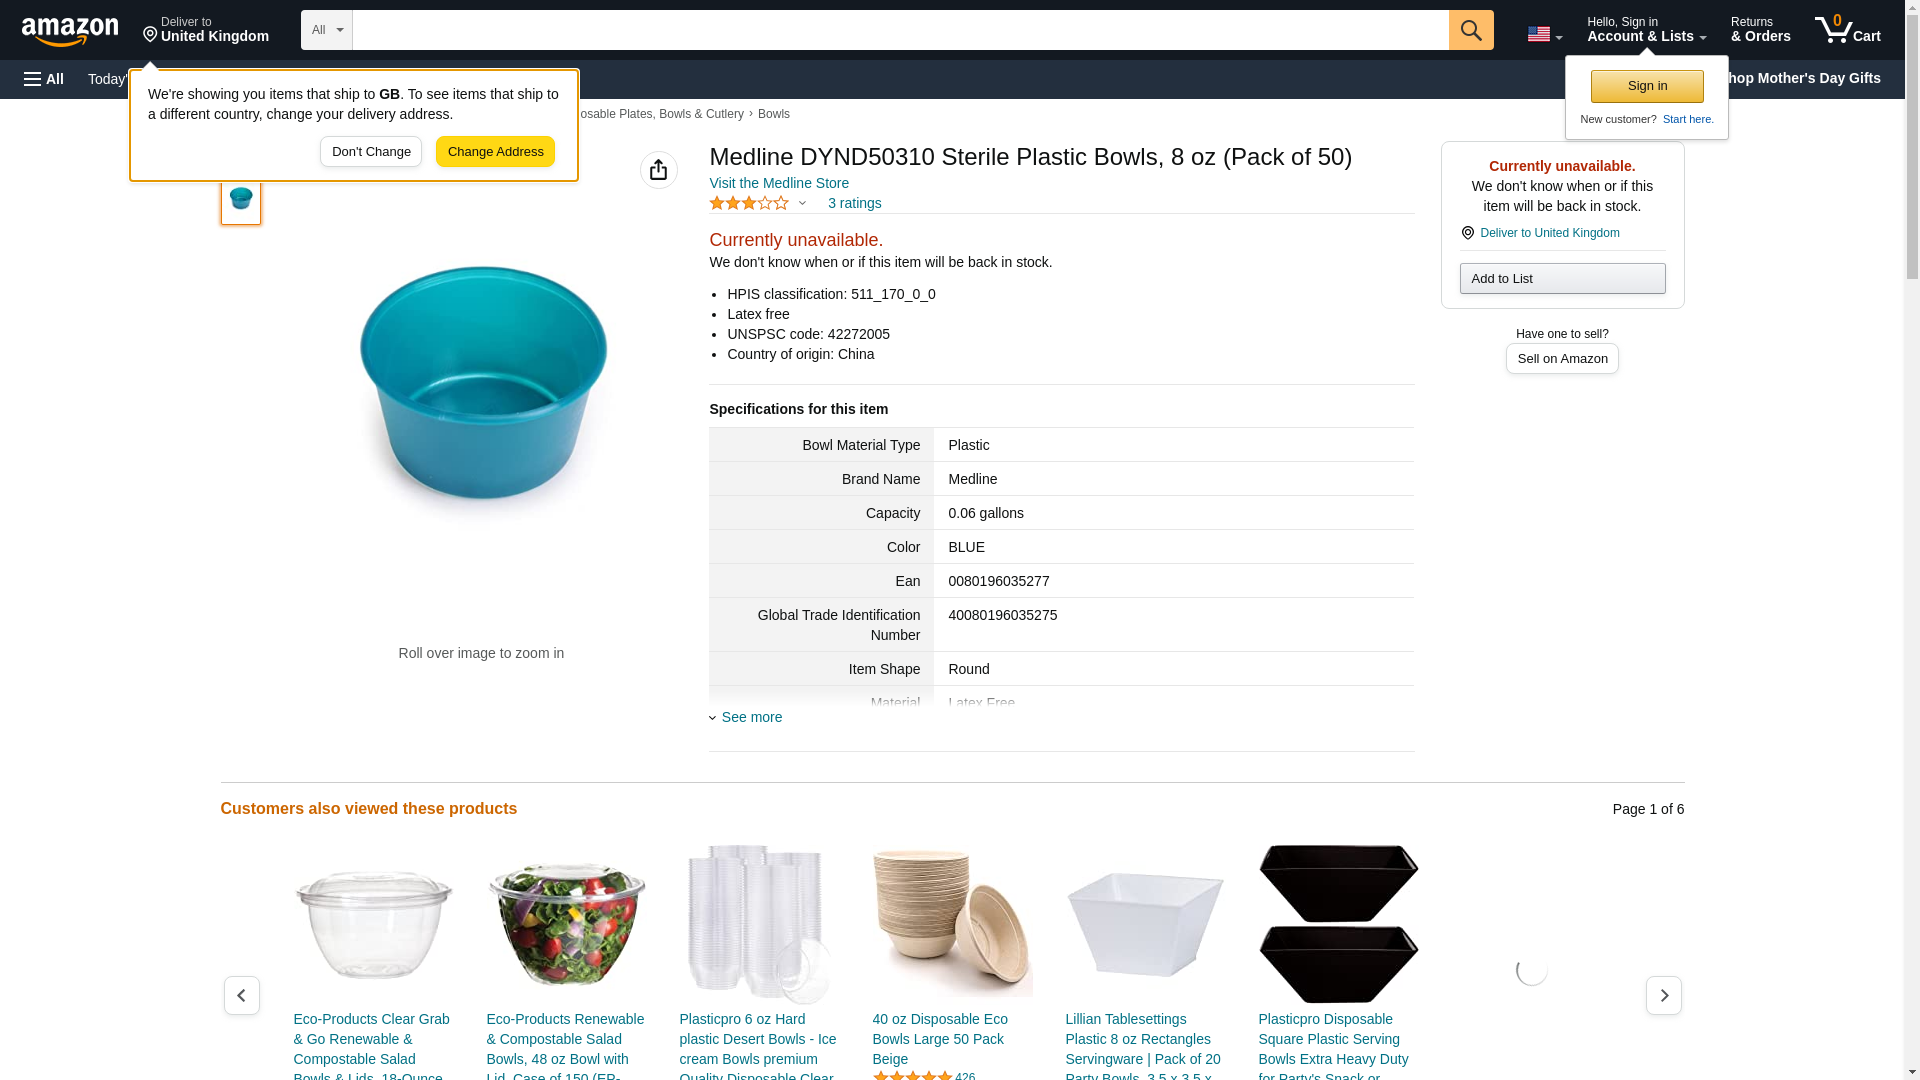Click the share icon near product image

(x=658, y=170)
